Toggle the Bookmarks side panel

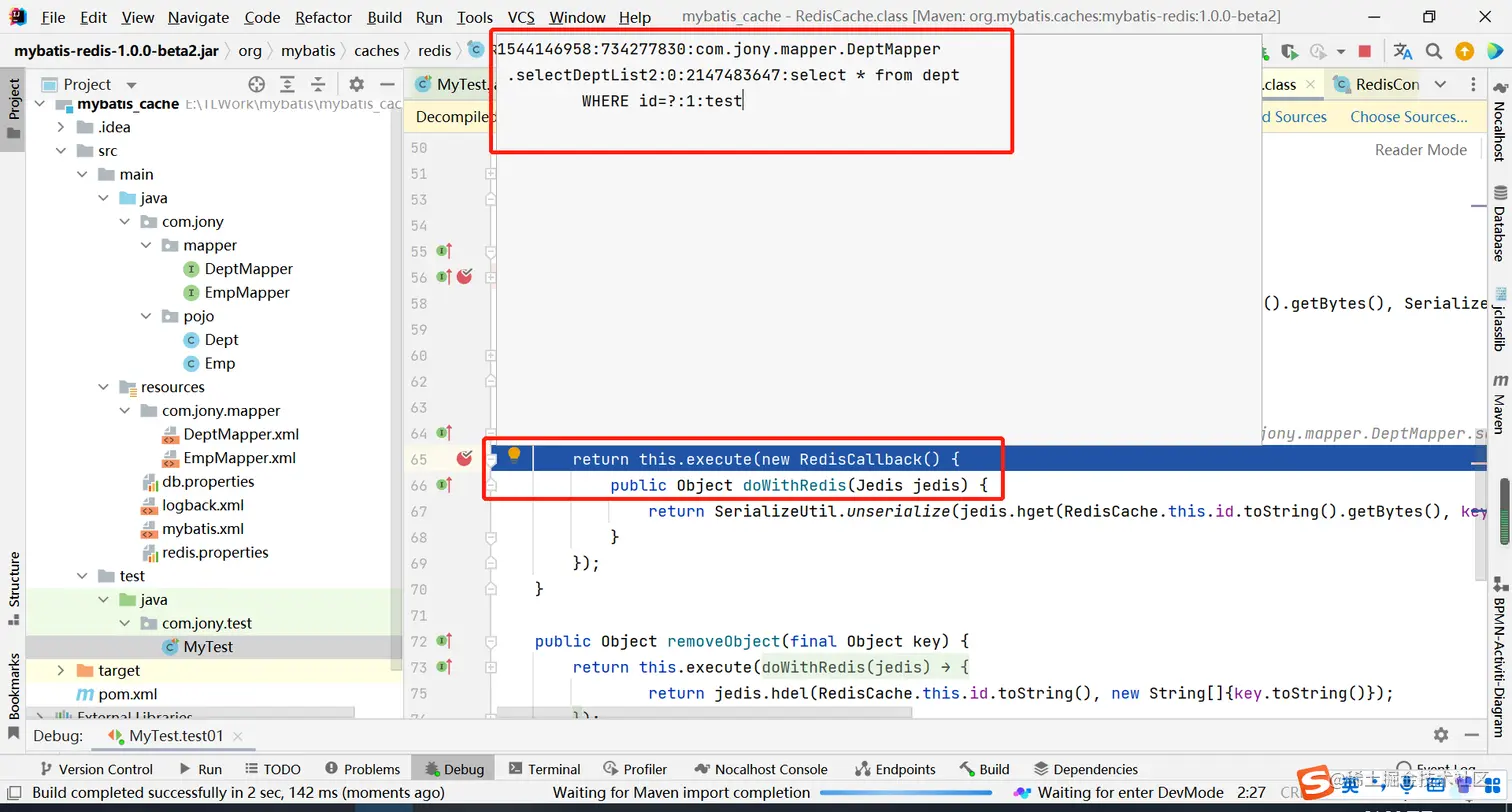pos(14,695)
